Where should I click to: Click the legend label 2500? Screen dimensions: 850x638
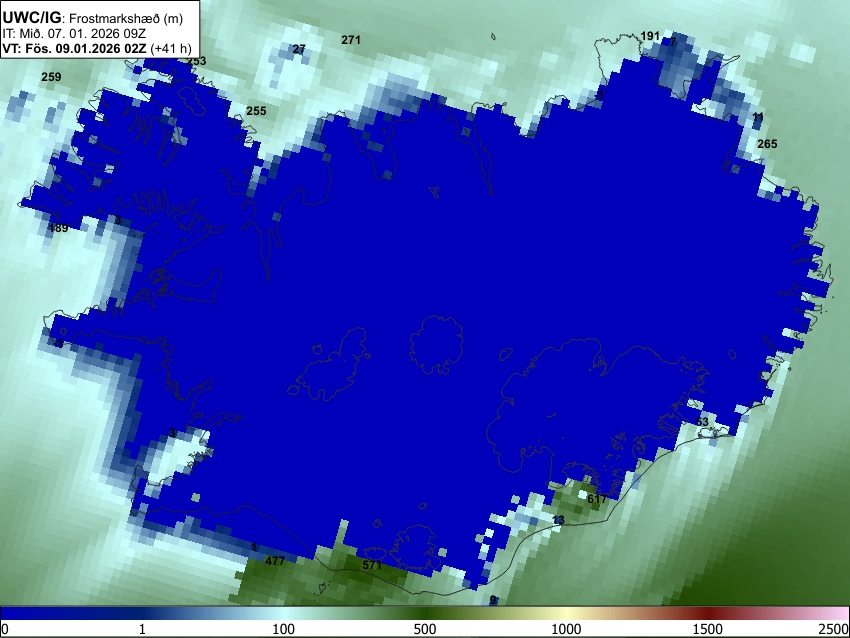click(x=834, y=629)
